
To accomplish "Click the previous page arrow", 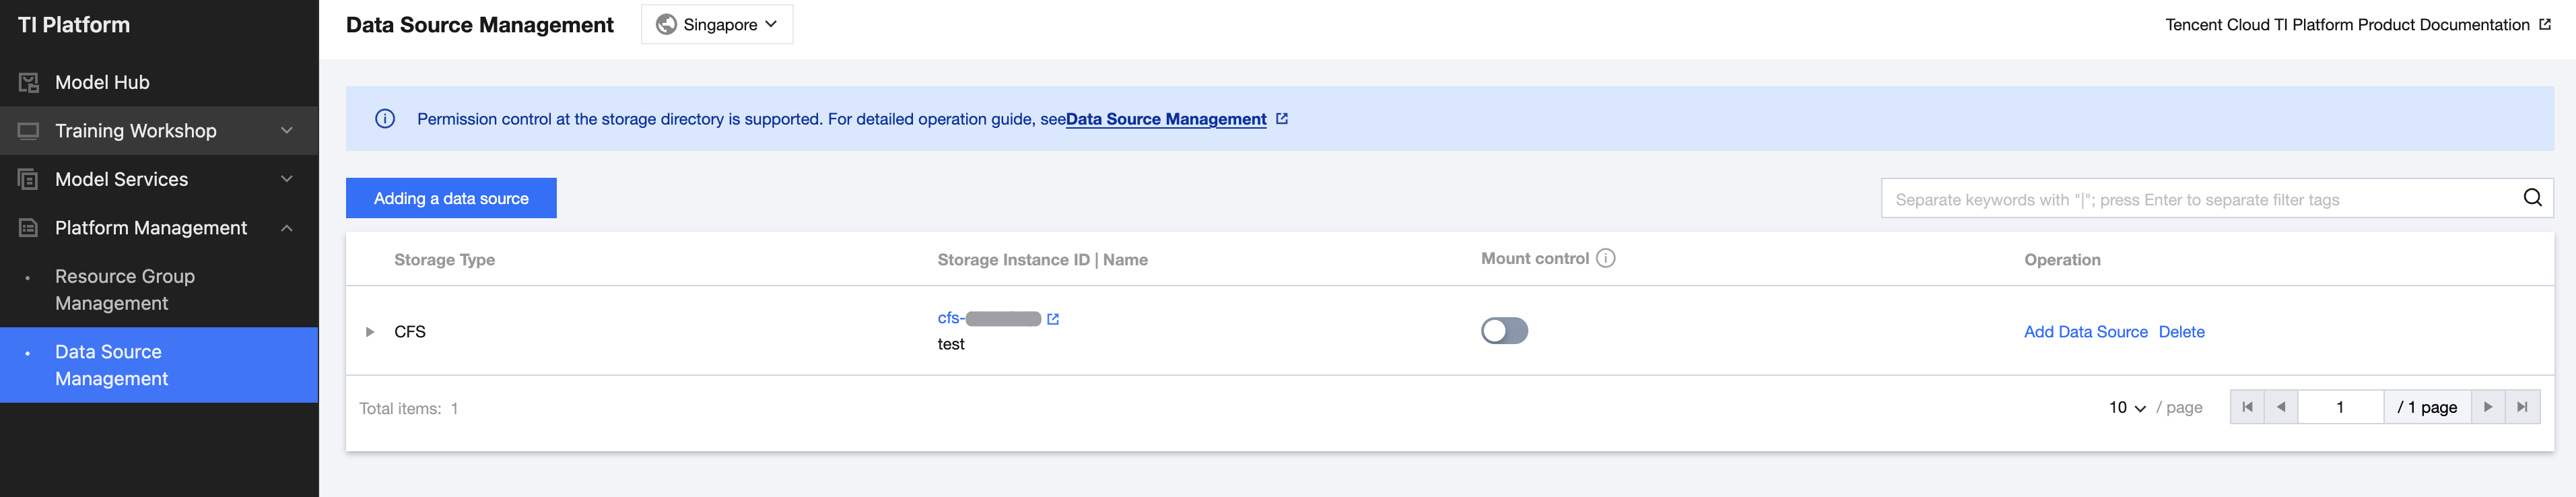I will 2281,407.
